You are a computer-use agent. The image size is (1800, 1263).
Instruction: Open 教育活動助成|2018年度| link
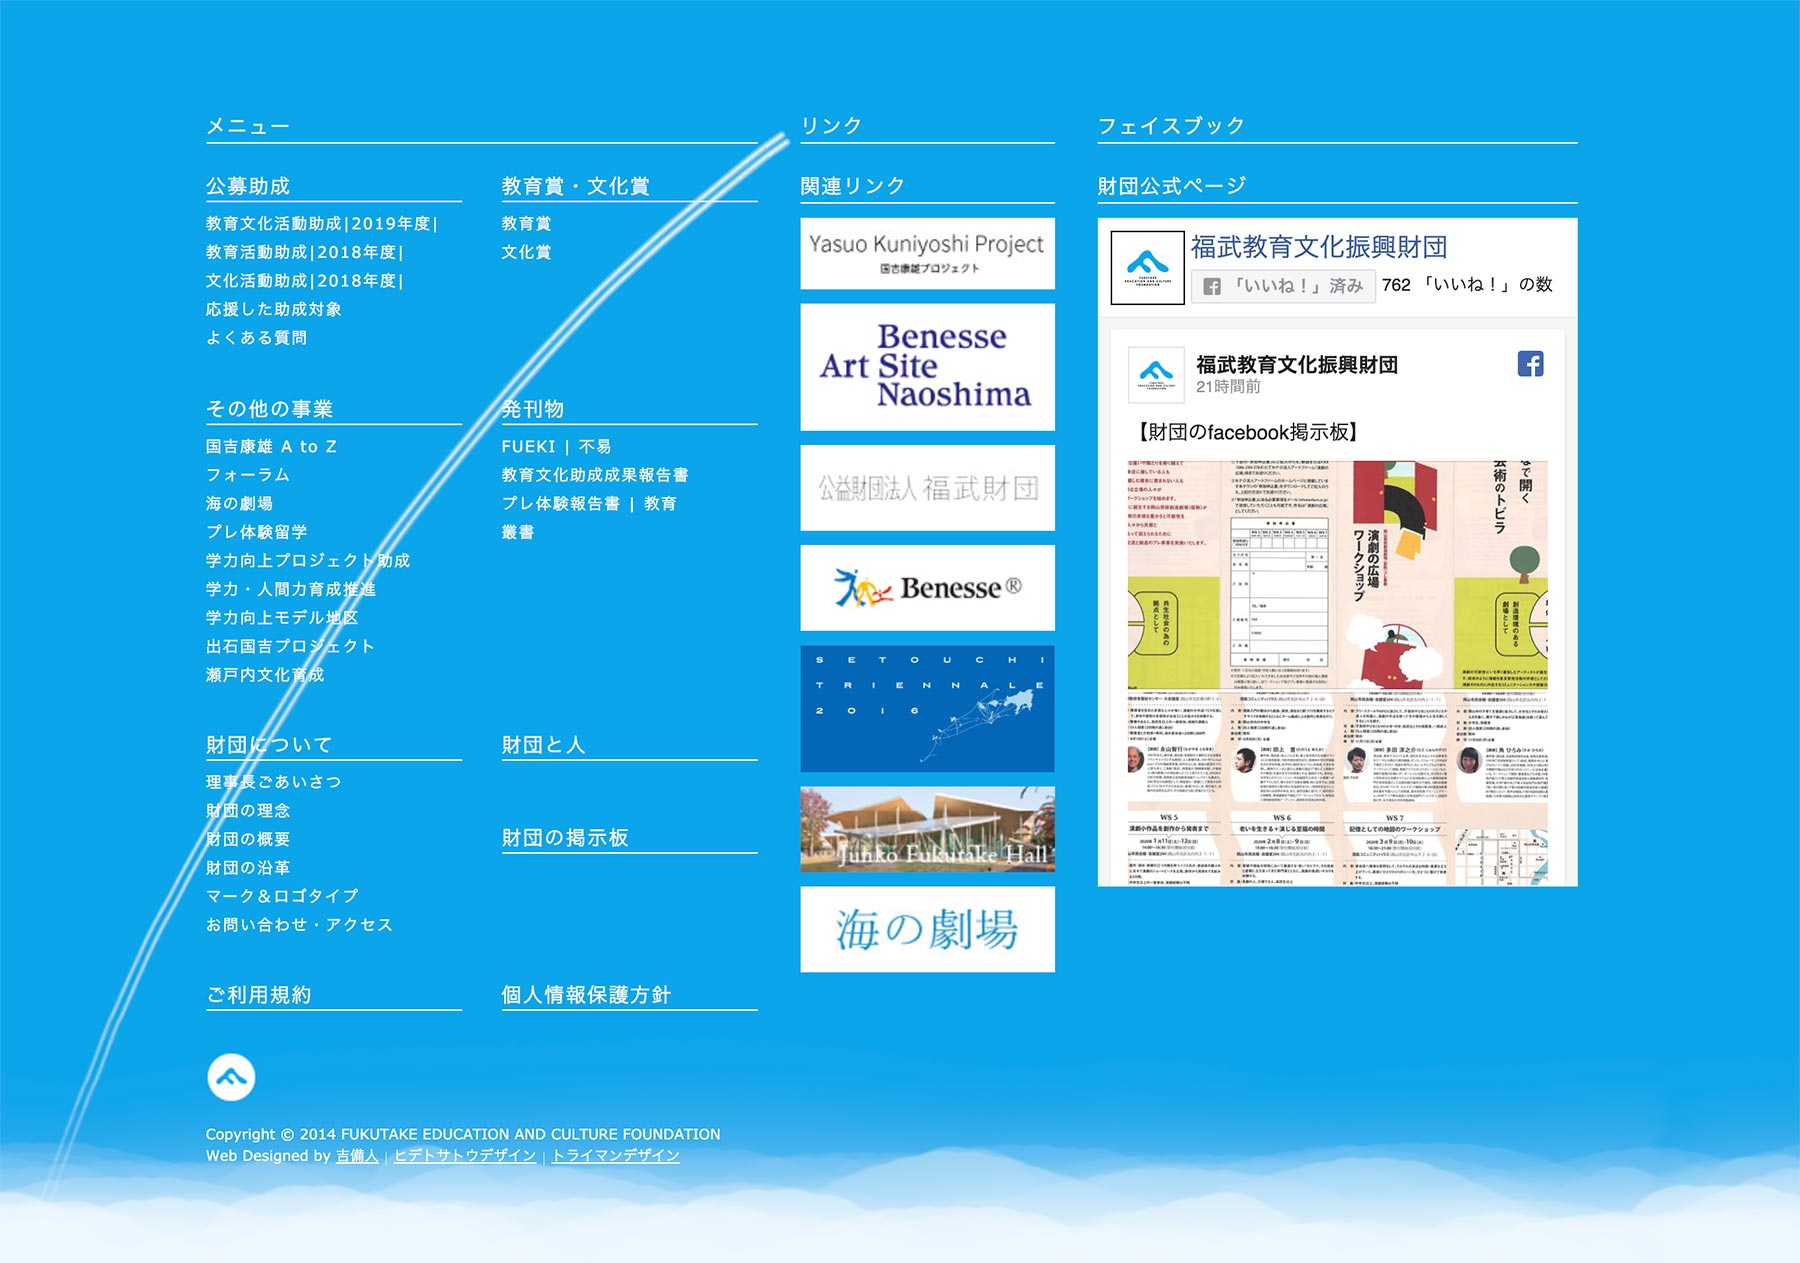(x=305, y=253)
